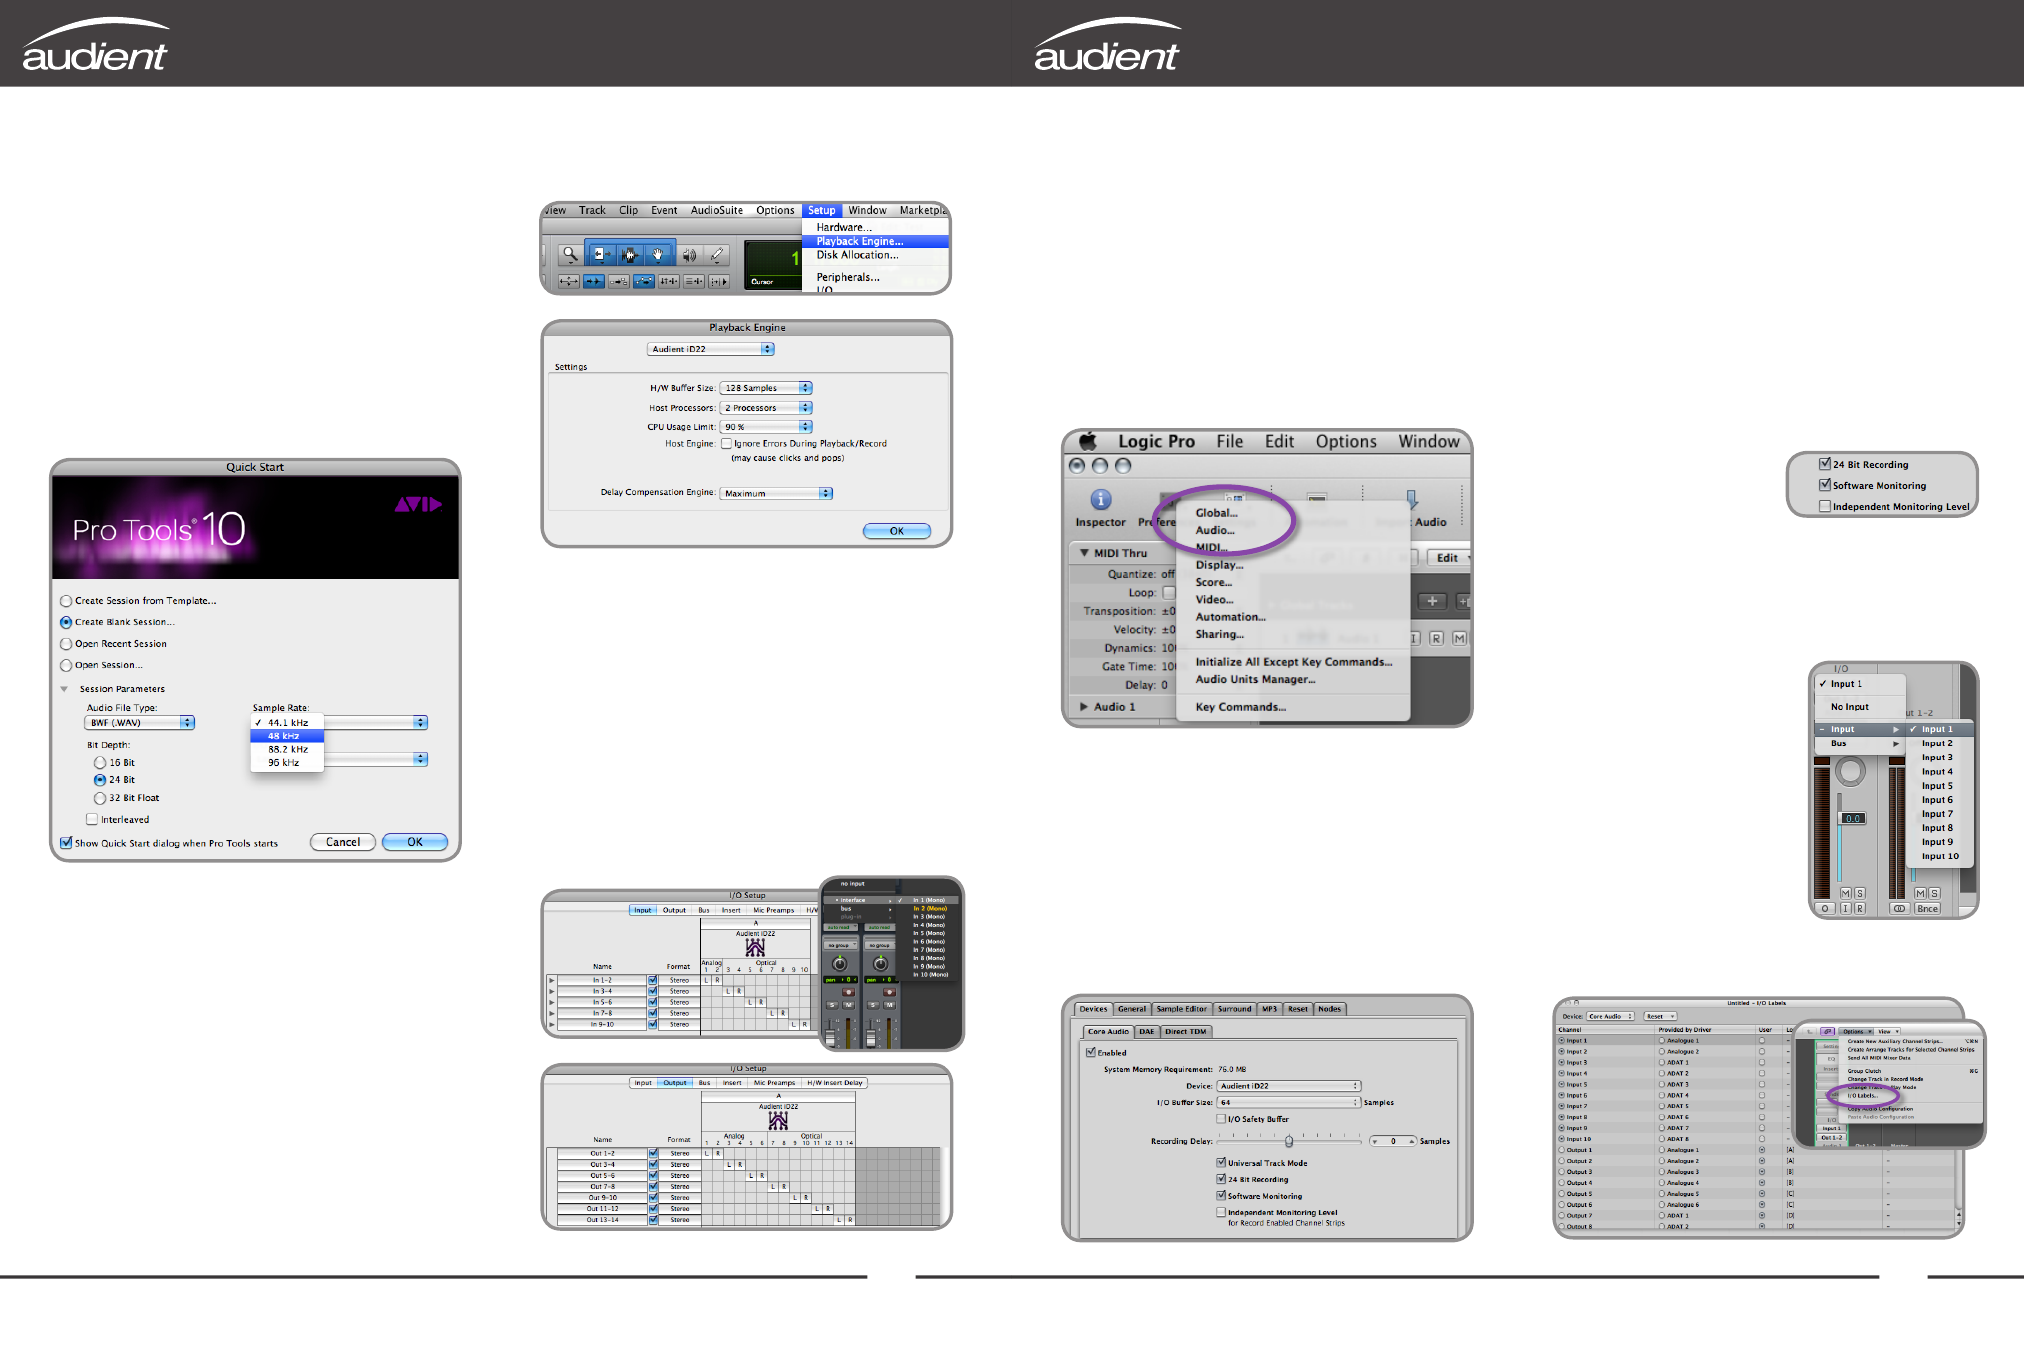Increase Recording Delay with the up arrow stepper
Screen dimensions: 2024x1349
click(x=1412, y=1141)
